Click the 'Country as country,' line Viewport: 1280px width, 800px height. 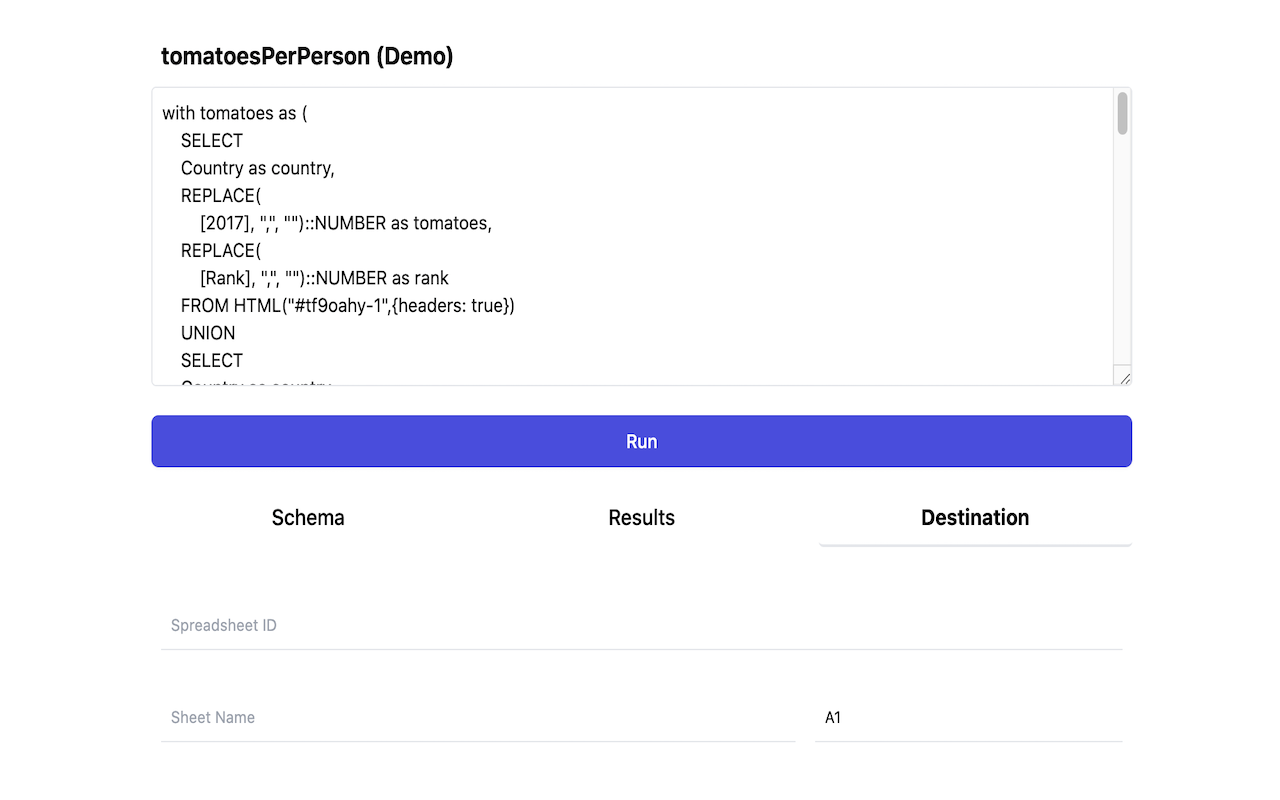[x=257, y=169]
